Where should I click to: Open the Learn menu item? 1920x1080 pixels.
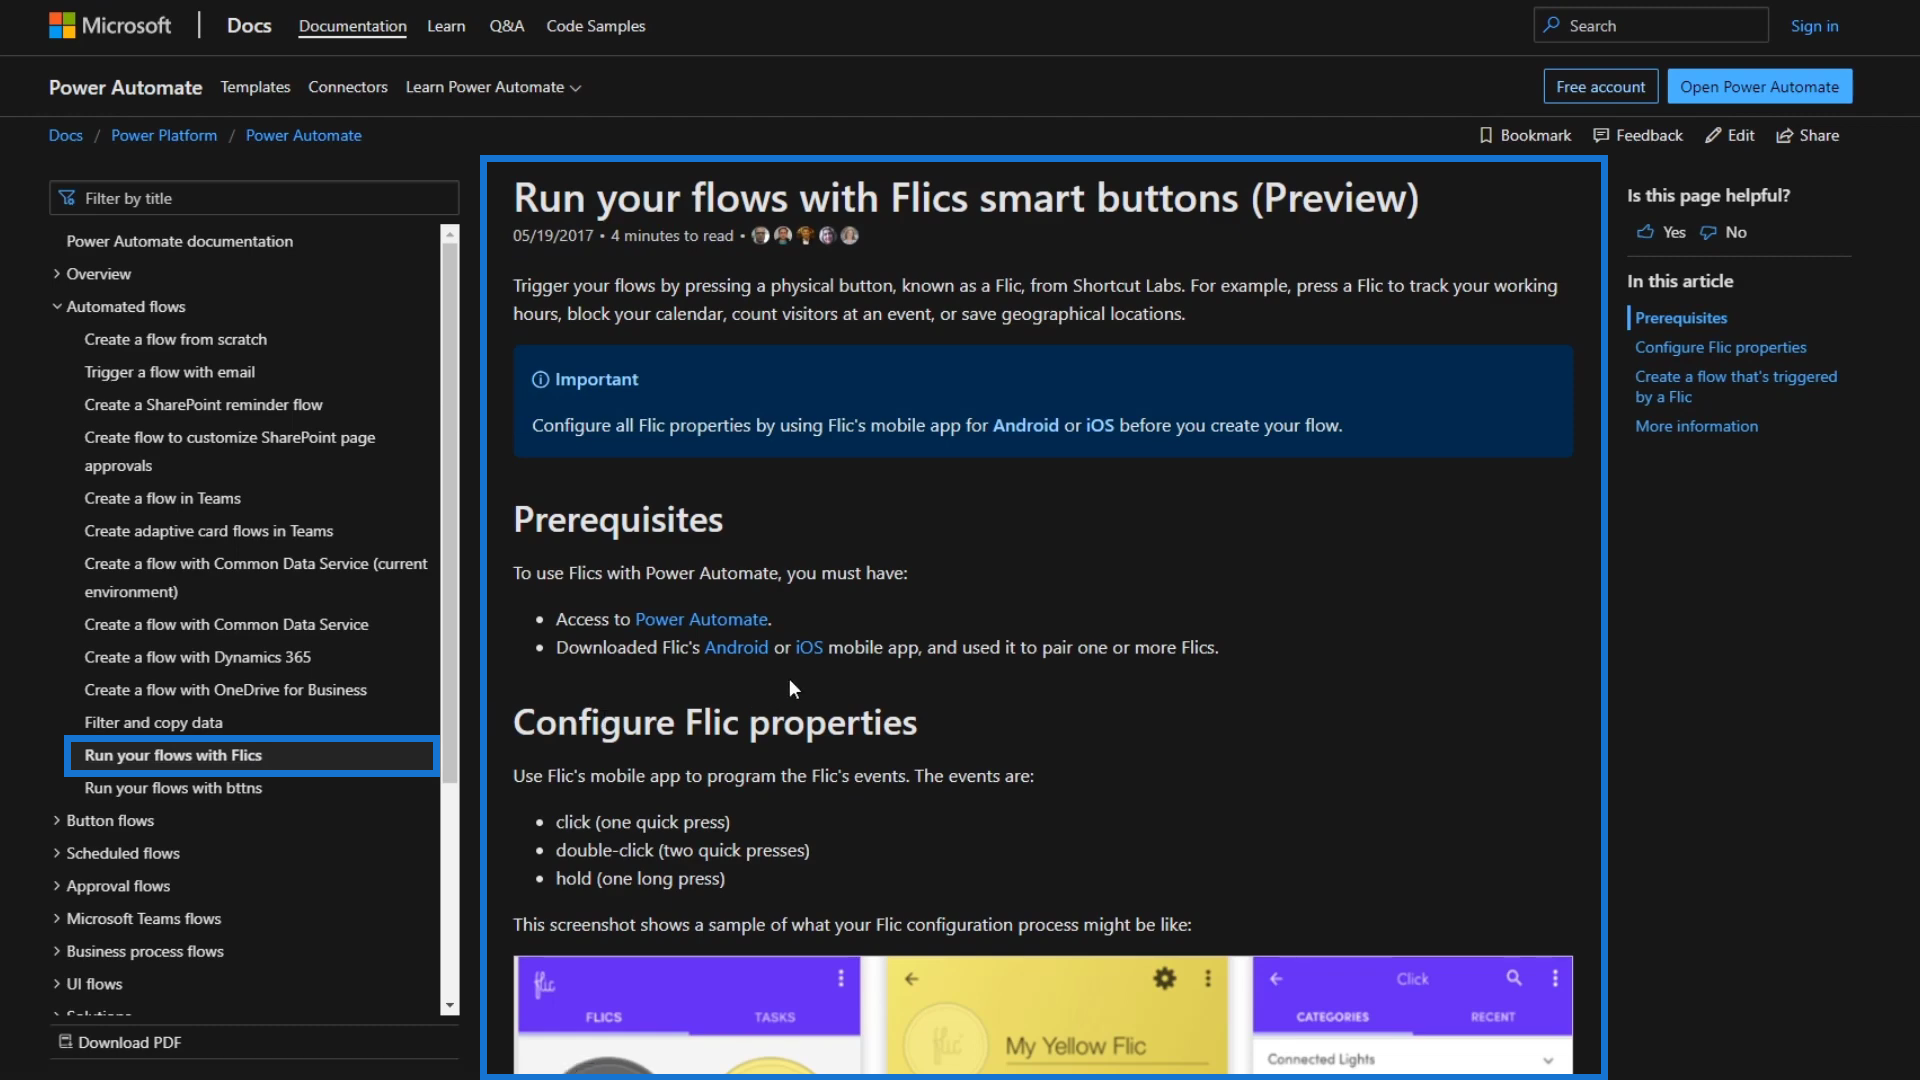pos(446,26)
